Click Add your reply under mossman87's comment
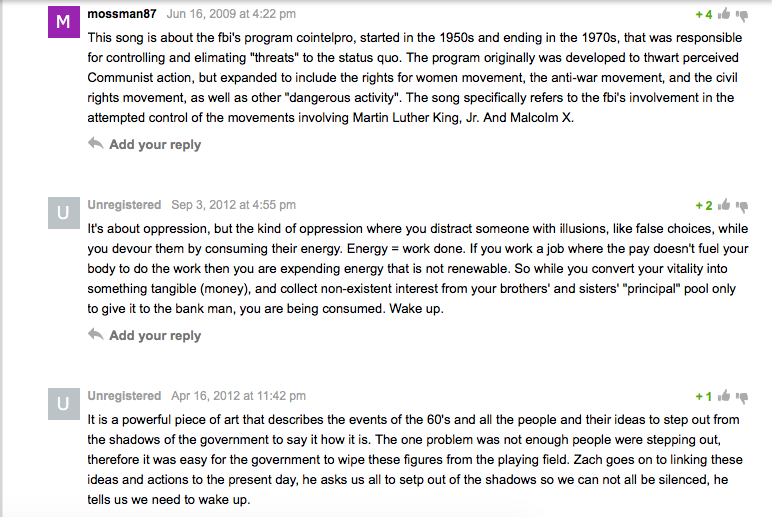 coord(155,145)
